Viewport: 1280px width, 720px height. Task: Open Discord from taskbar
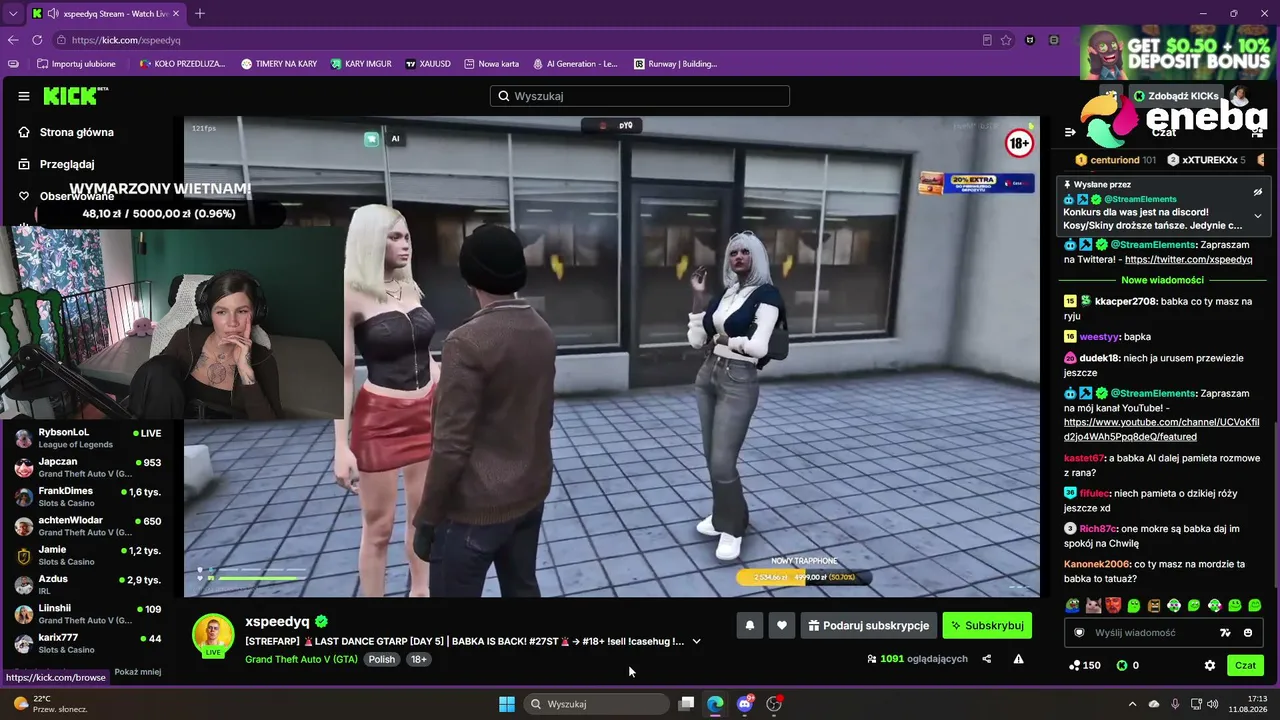(x=745, y=704)
